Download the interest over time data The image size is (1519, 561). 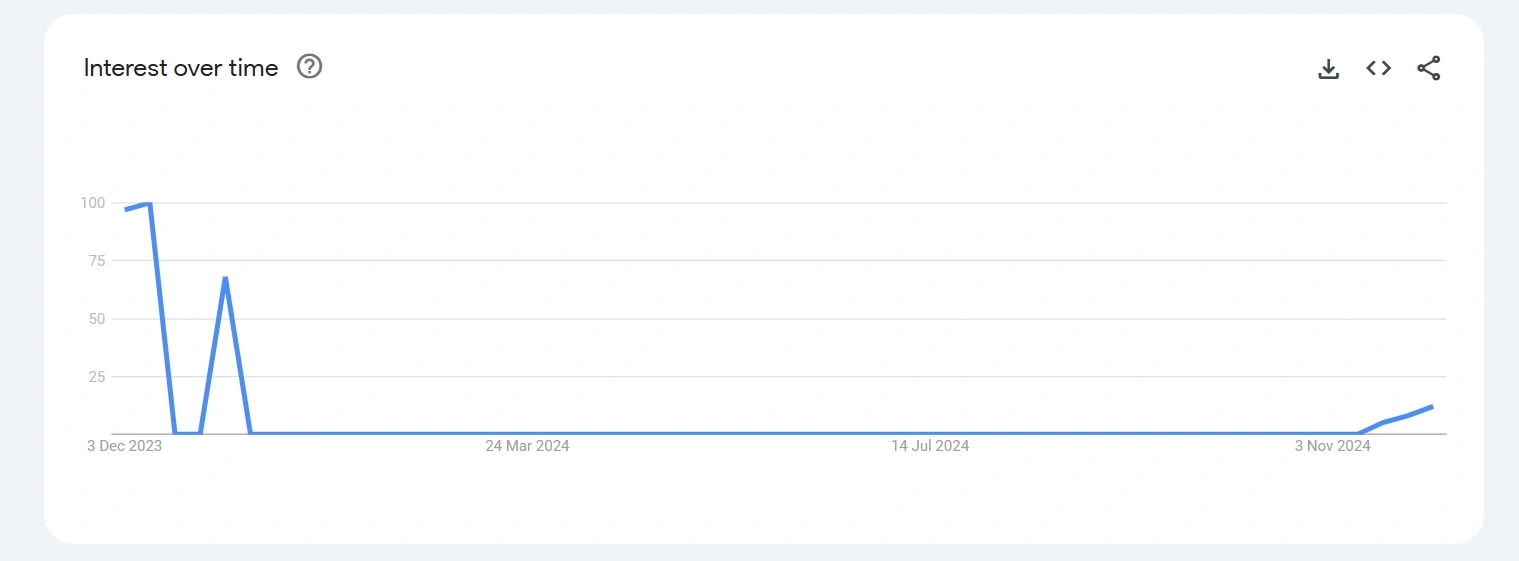pos(1328,68)
